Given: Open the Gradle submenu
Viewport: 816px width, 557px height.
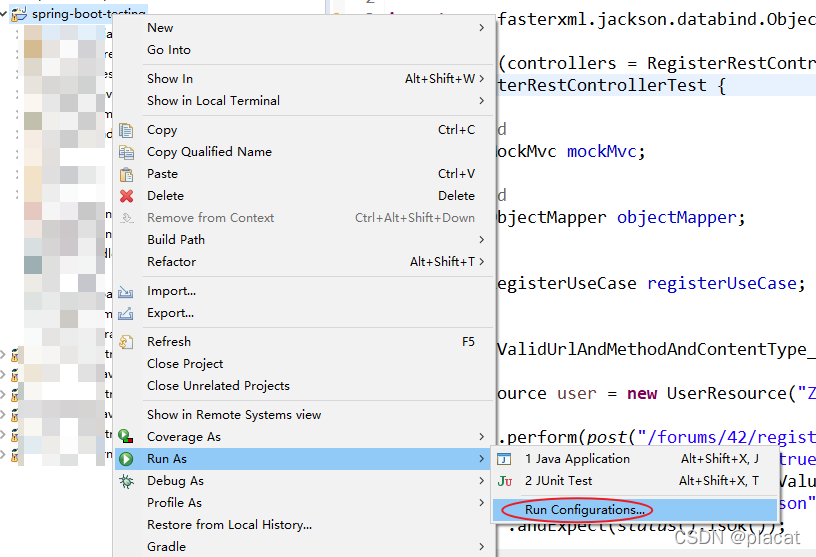Looking at the screenshot, I should pyautogui.click(x=304, y=547).
